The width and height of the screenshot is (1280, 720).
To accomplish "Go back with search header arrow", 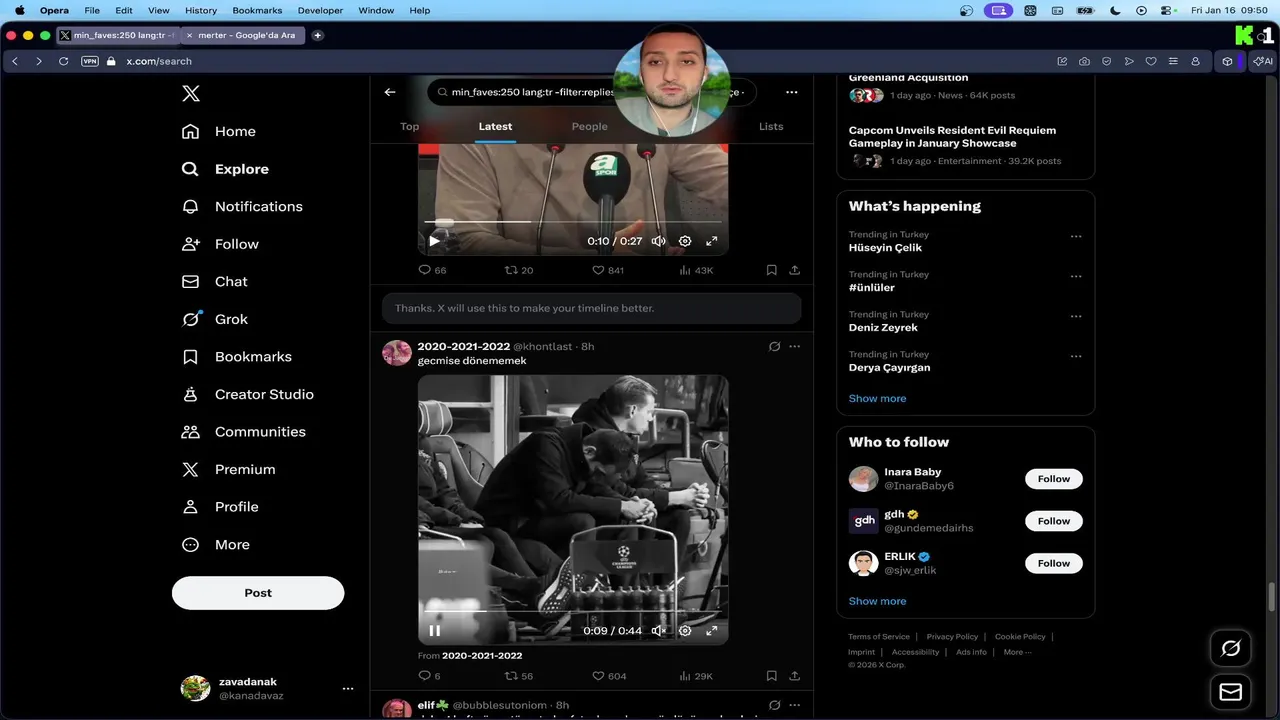I will (x=390, y=92).
